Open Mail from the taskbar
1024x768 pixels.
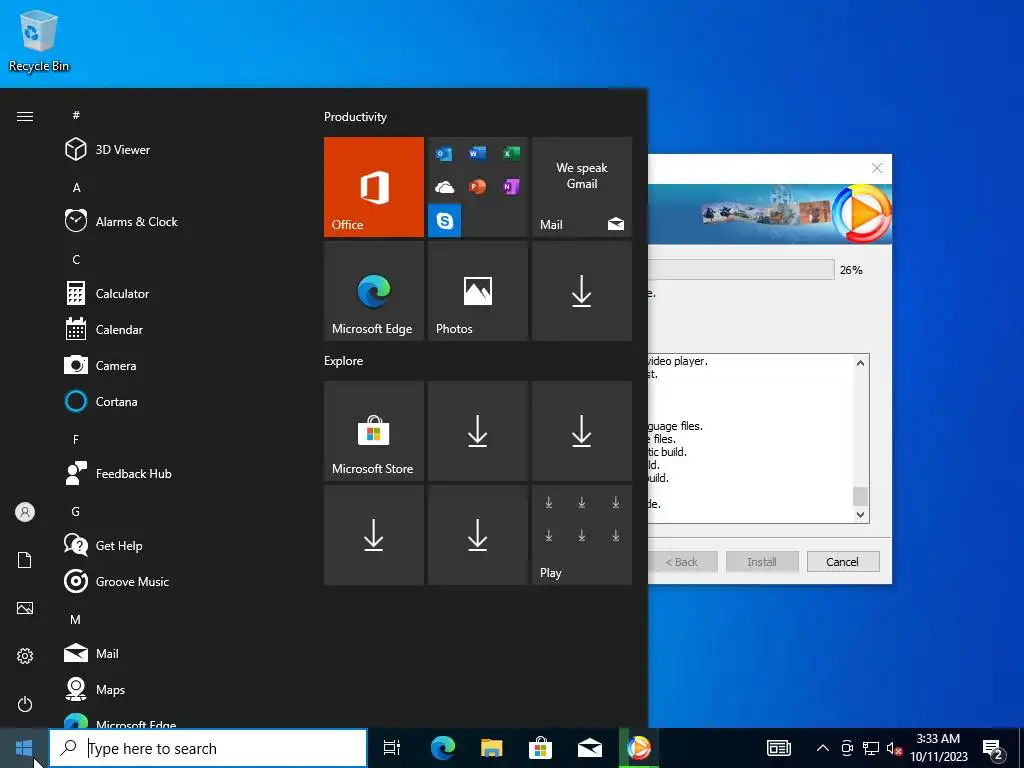[x=590, y=748]
